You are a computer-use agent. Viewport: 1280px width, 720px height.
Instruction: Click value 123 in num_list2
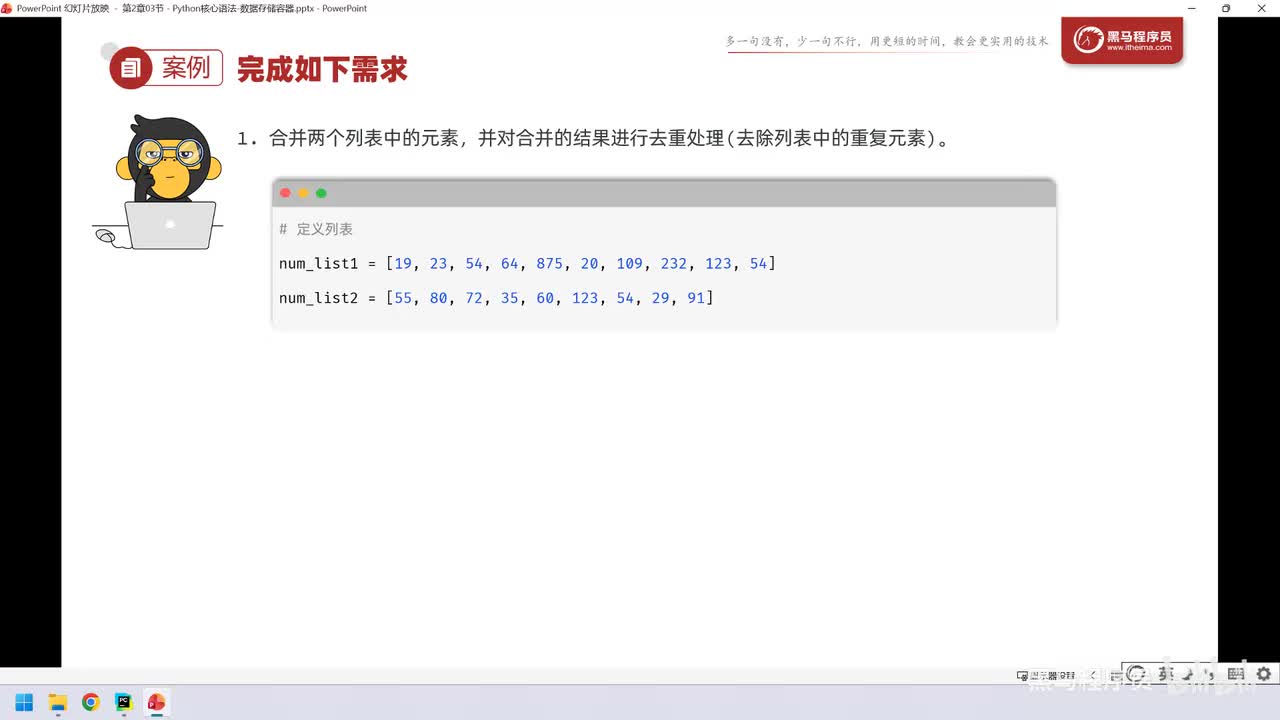pos(585,298)
